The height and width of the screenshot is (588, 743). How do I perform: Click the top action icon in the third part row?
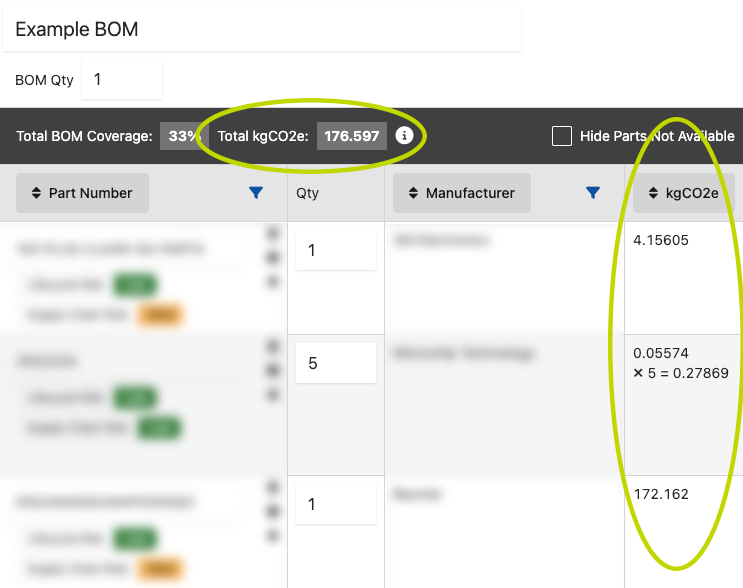[x=271, y=487]
